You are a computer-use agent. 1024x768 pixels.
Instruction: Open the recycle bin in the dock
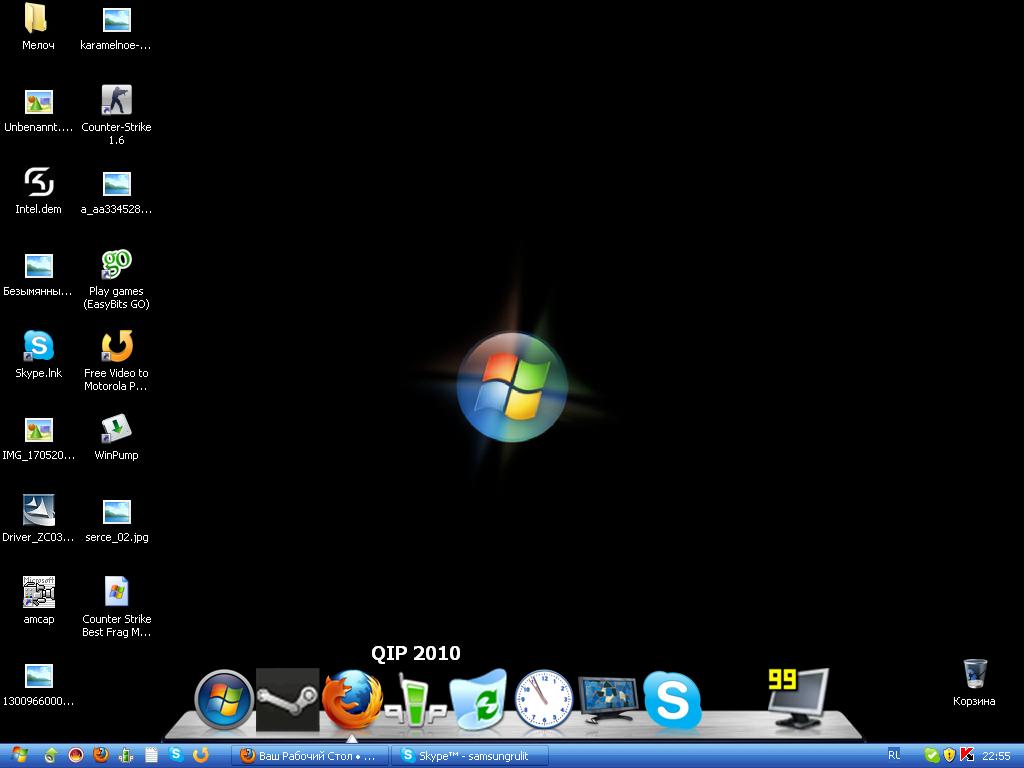click(x=479, y=699)
